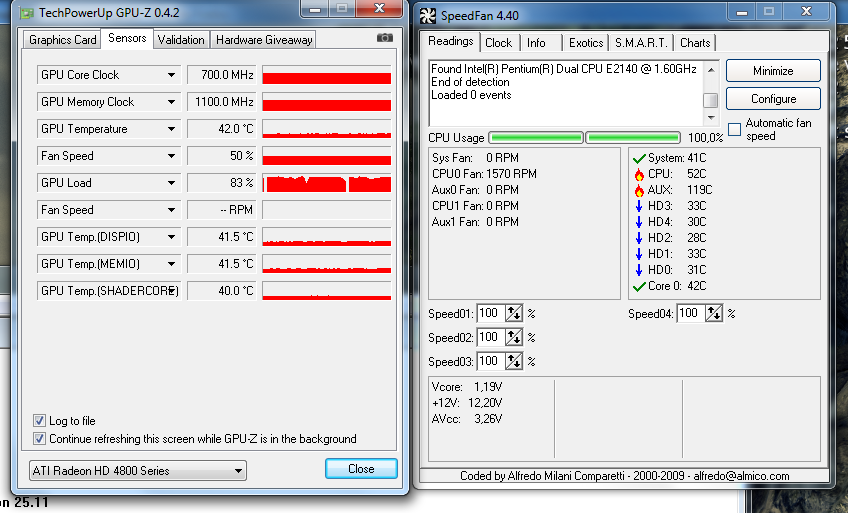Click the green check icon beside Core 0

pyautogui.click(x=639, y=287)
